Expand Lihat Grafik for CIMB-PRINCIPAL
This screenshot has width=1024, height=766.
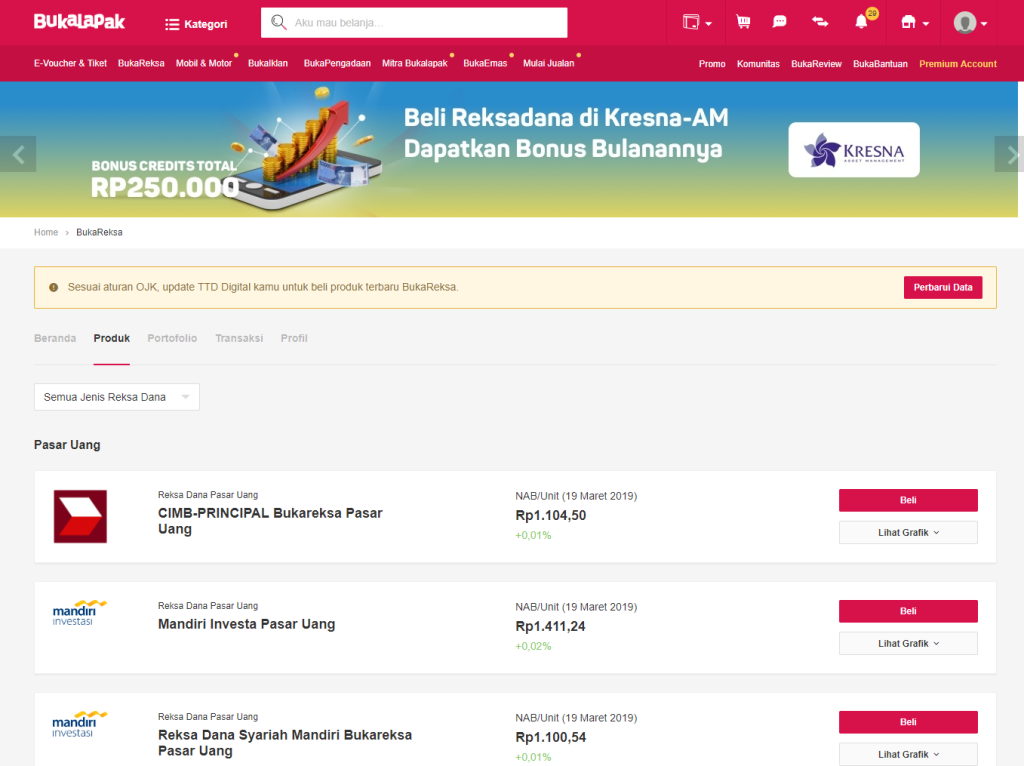point(908,533)
